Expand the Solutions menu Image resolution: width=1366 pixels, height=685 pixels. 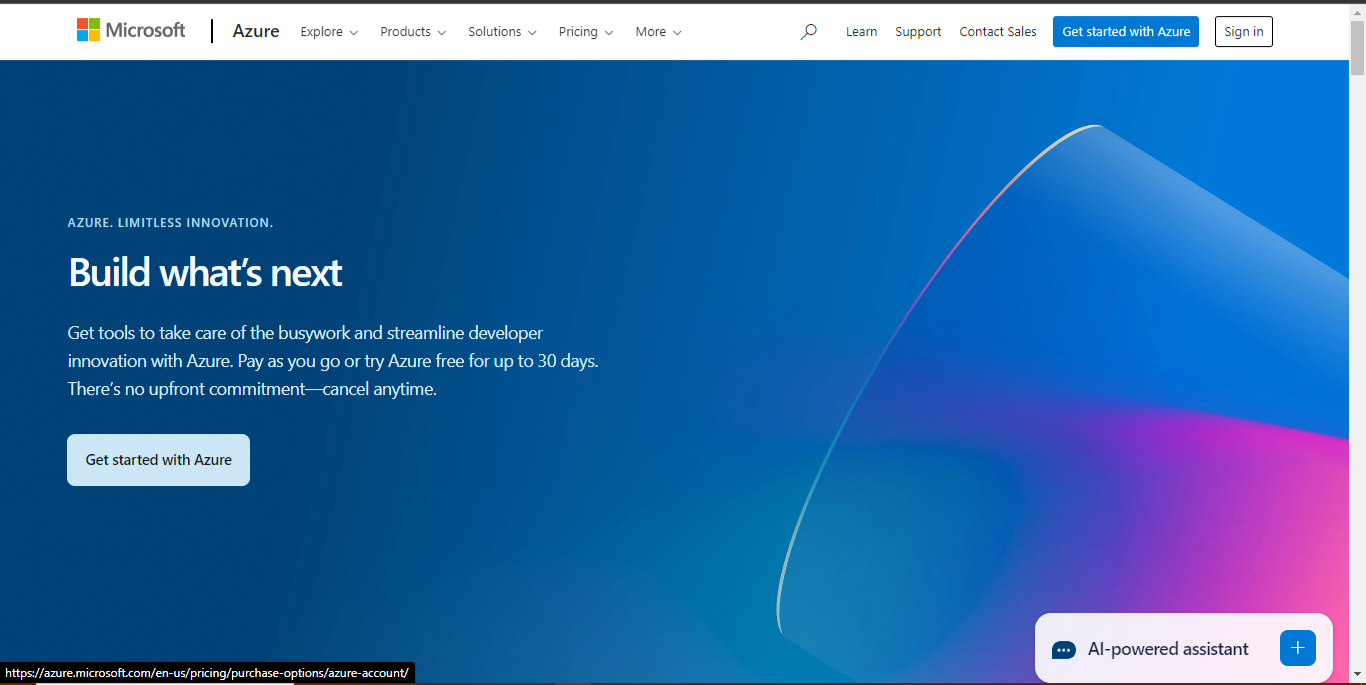click(x=502, y=32)
